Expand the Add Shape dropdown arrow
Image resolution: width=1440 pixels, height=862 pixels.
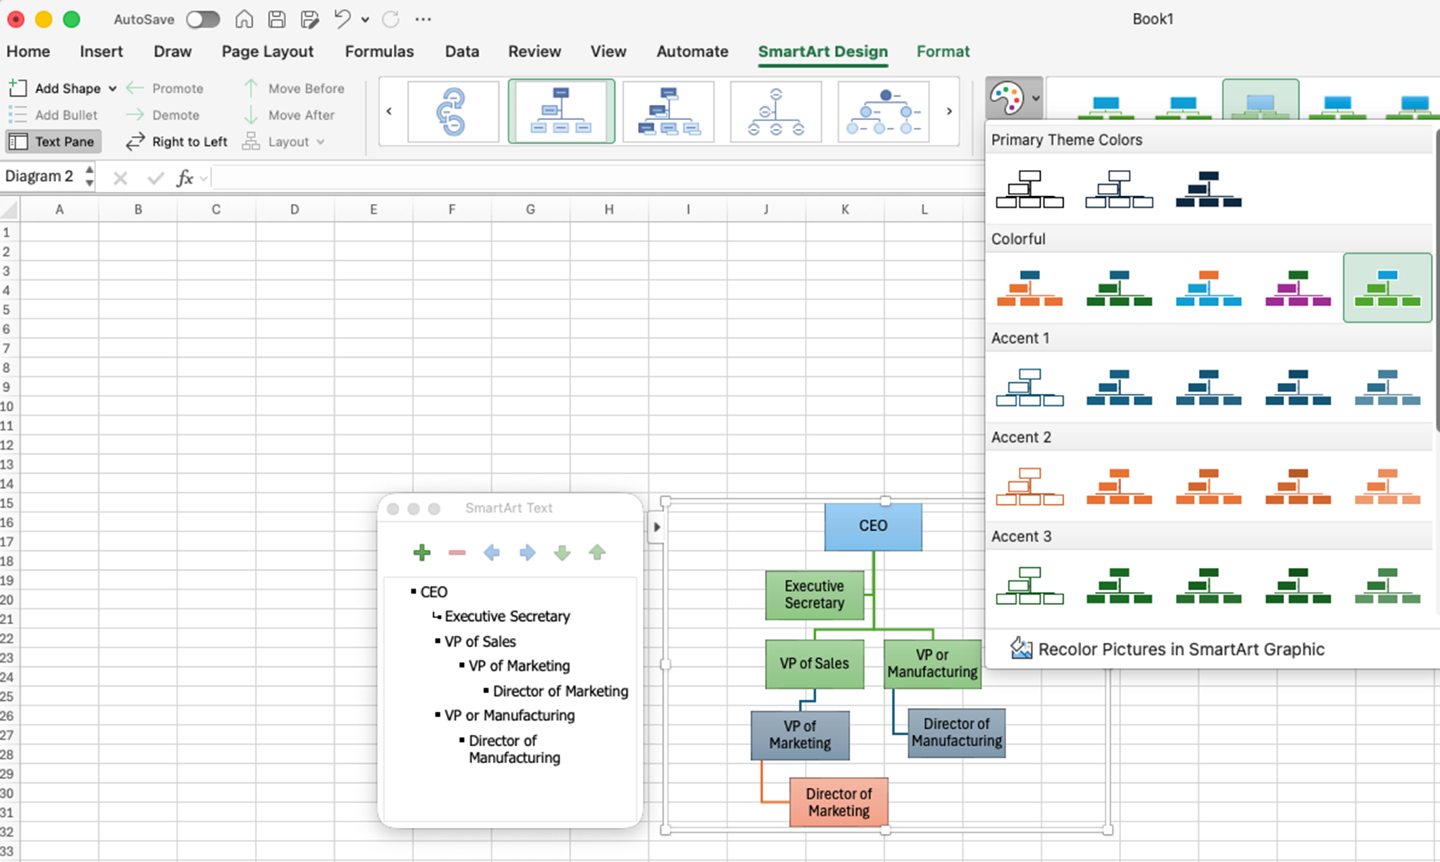click(113, 88)
